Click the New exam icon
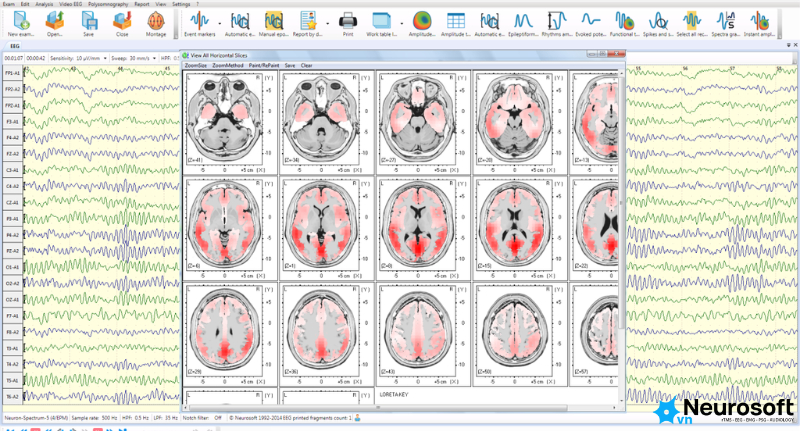 click(21, 24)
